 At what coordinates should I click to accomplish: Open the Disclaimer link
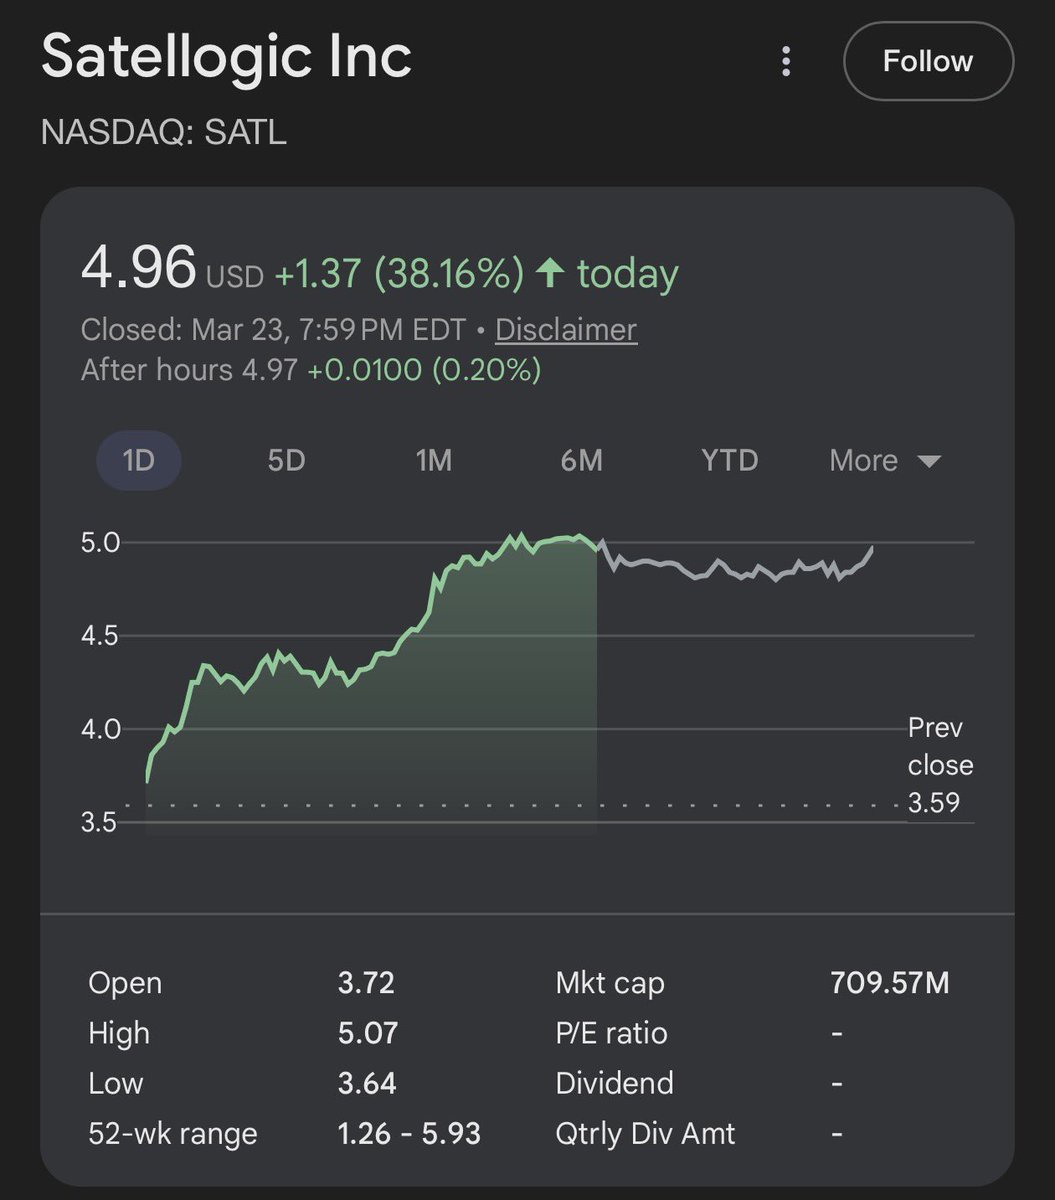coord(566,330)
